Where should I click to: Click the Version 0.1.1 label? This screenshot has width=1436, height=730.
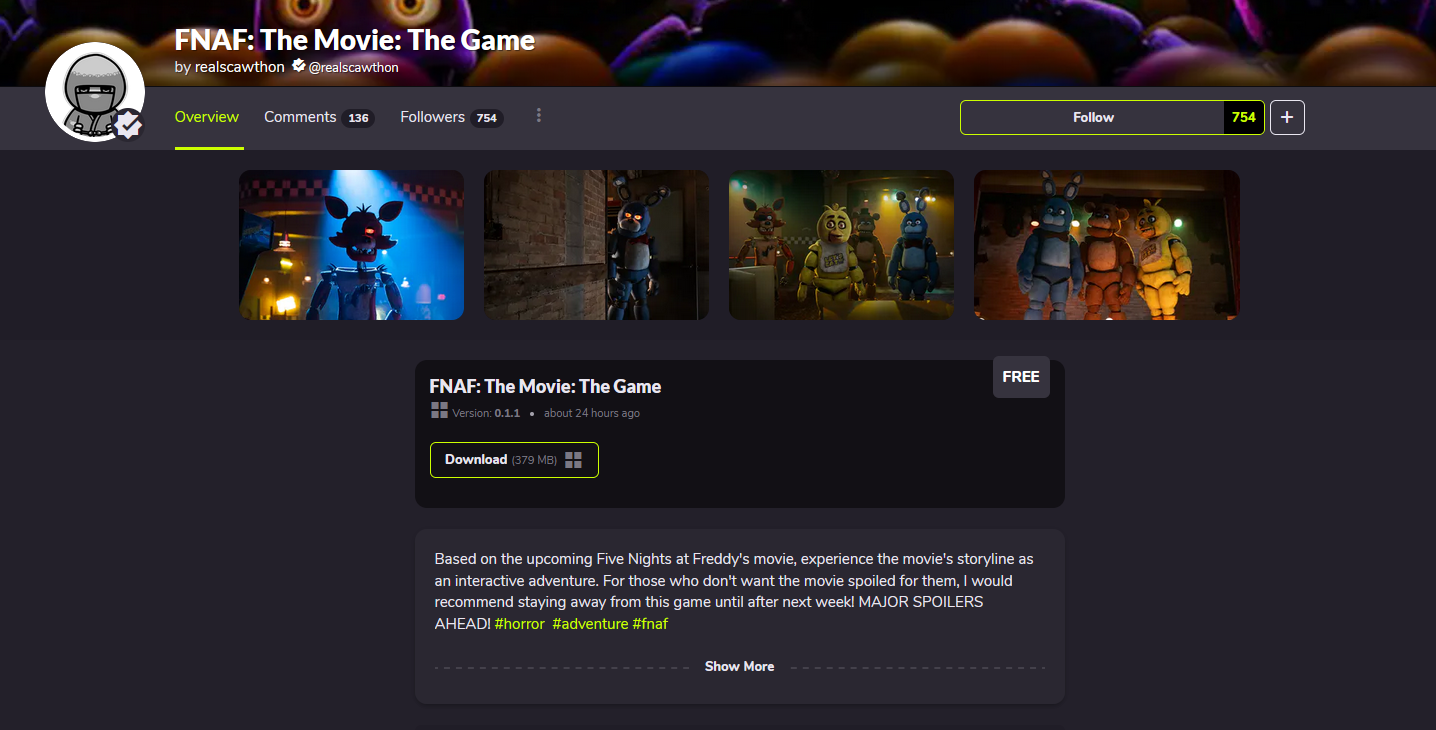tap(486, 413)
